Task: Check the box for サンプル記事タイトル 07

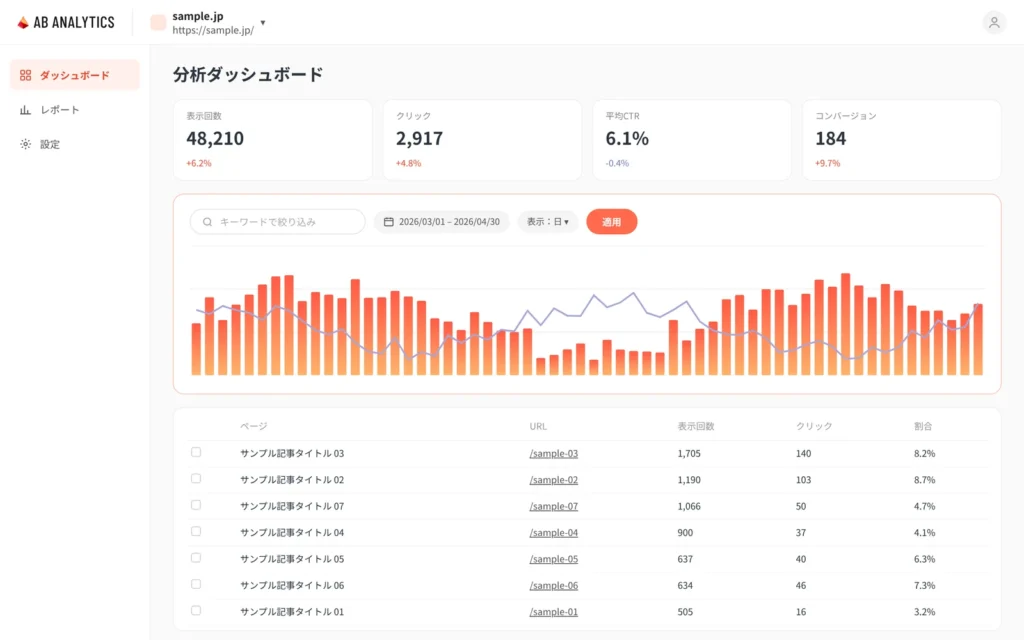Action: coord(196,505)
